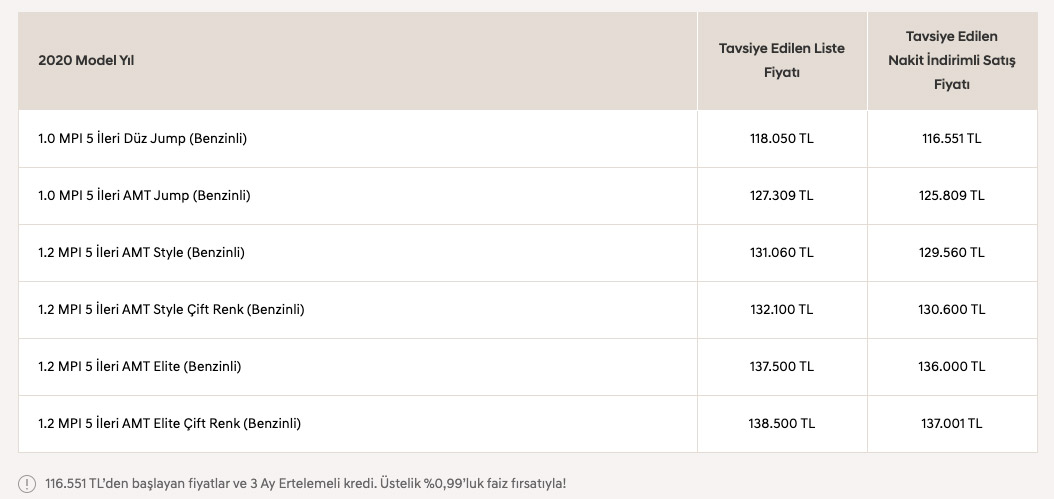Select the 1.0 MPI AMT Jump row label
This screenshot has height=499, width=1054.
point(144,196)
